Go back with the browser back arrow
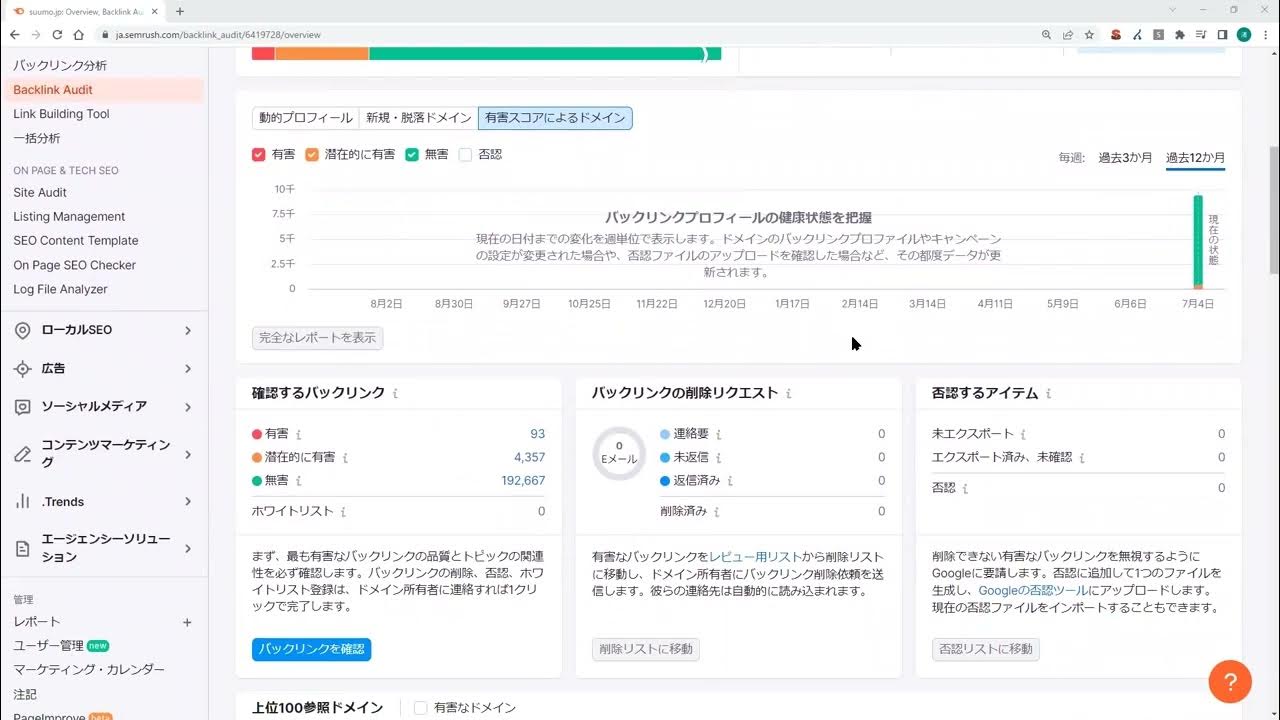The height and width of the screenshot is (720, 1280). pos(14,34)
